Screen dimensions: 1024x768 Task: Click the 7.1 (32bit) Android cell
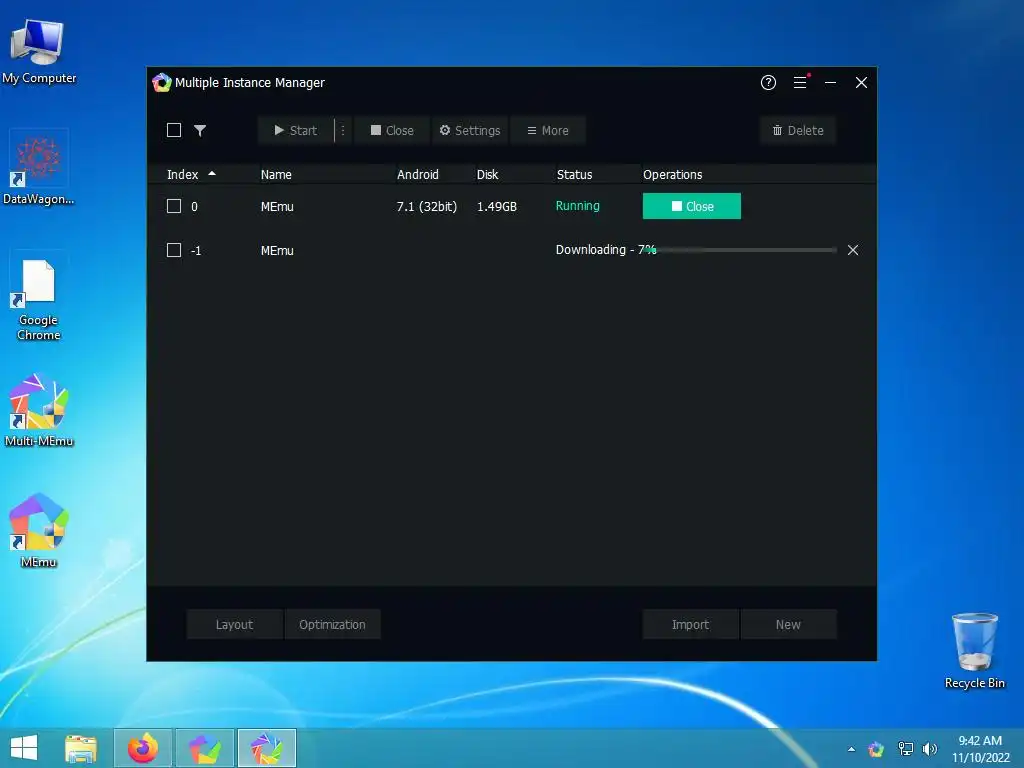click(x=426, y=206)
